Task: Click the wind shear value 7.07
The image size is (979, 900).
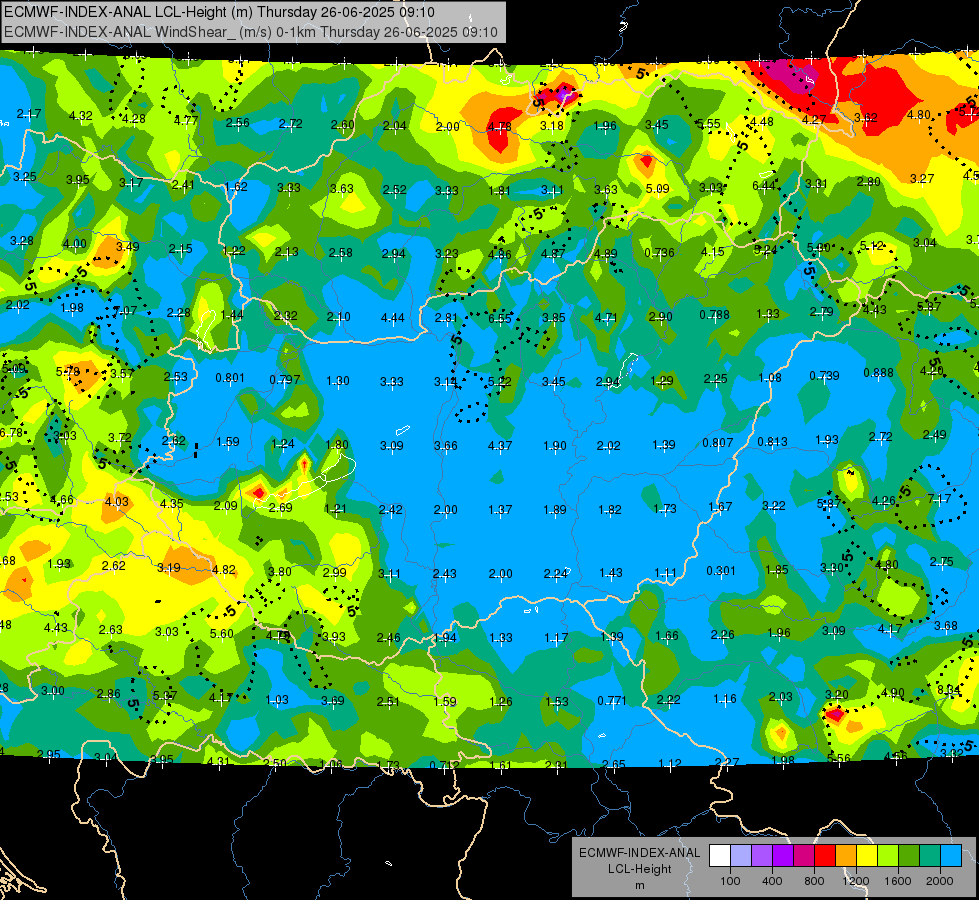Action: click(x=125, y=310)
